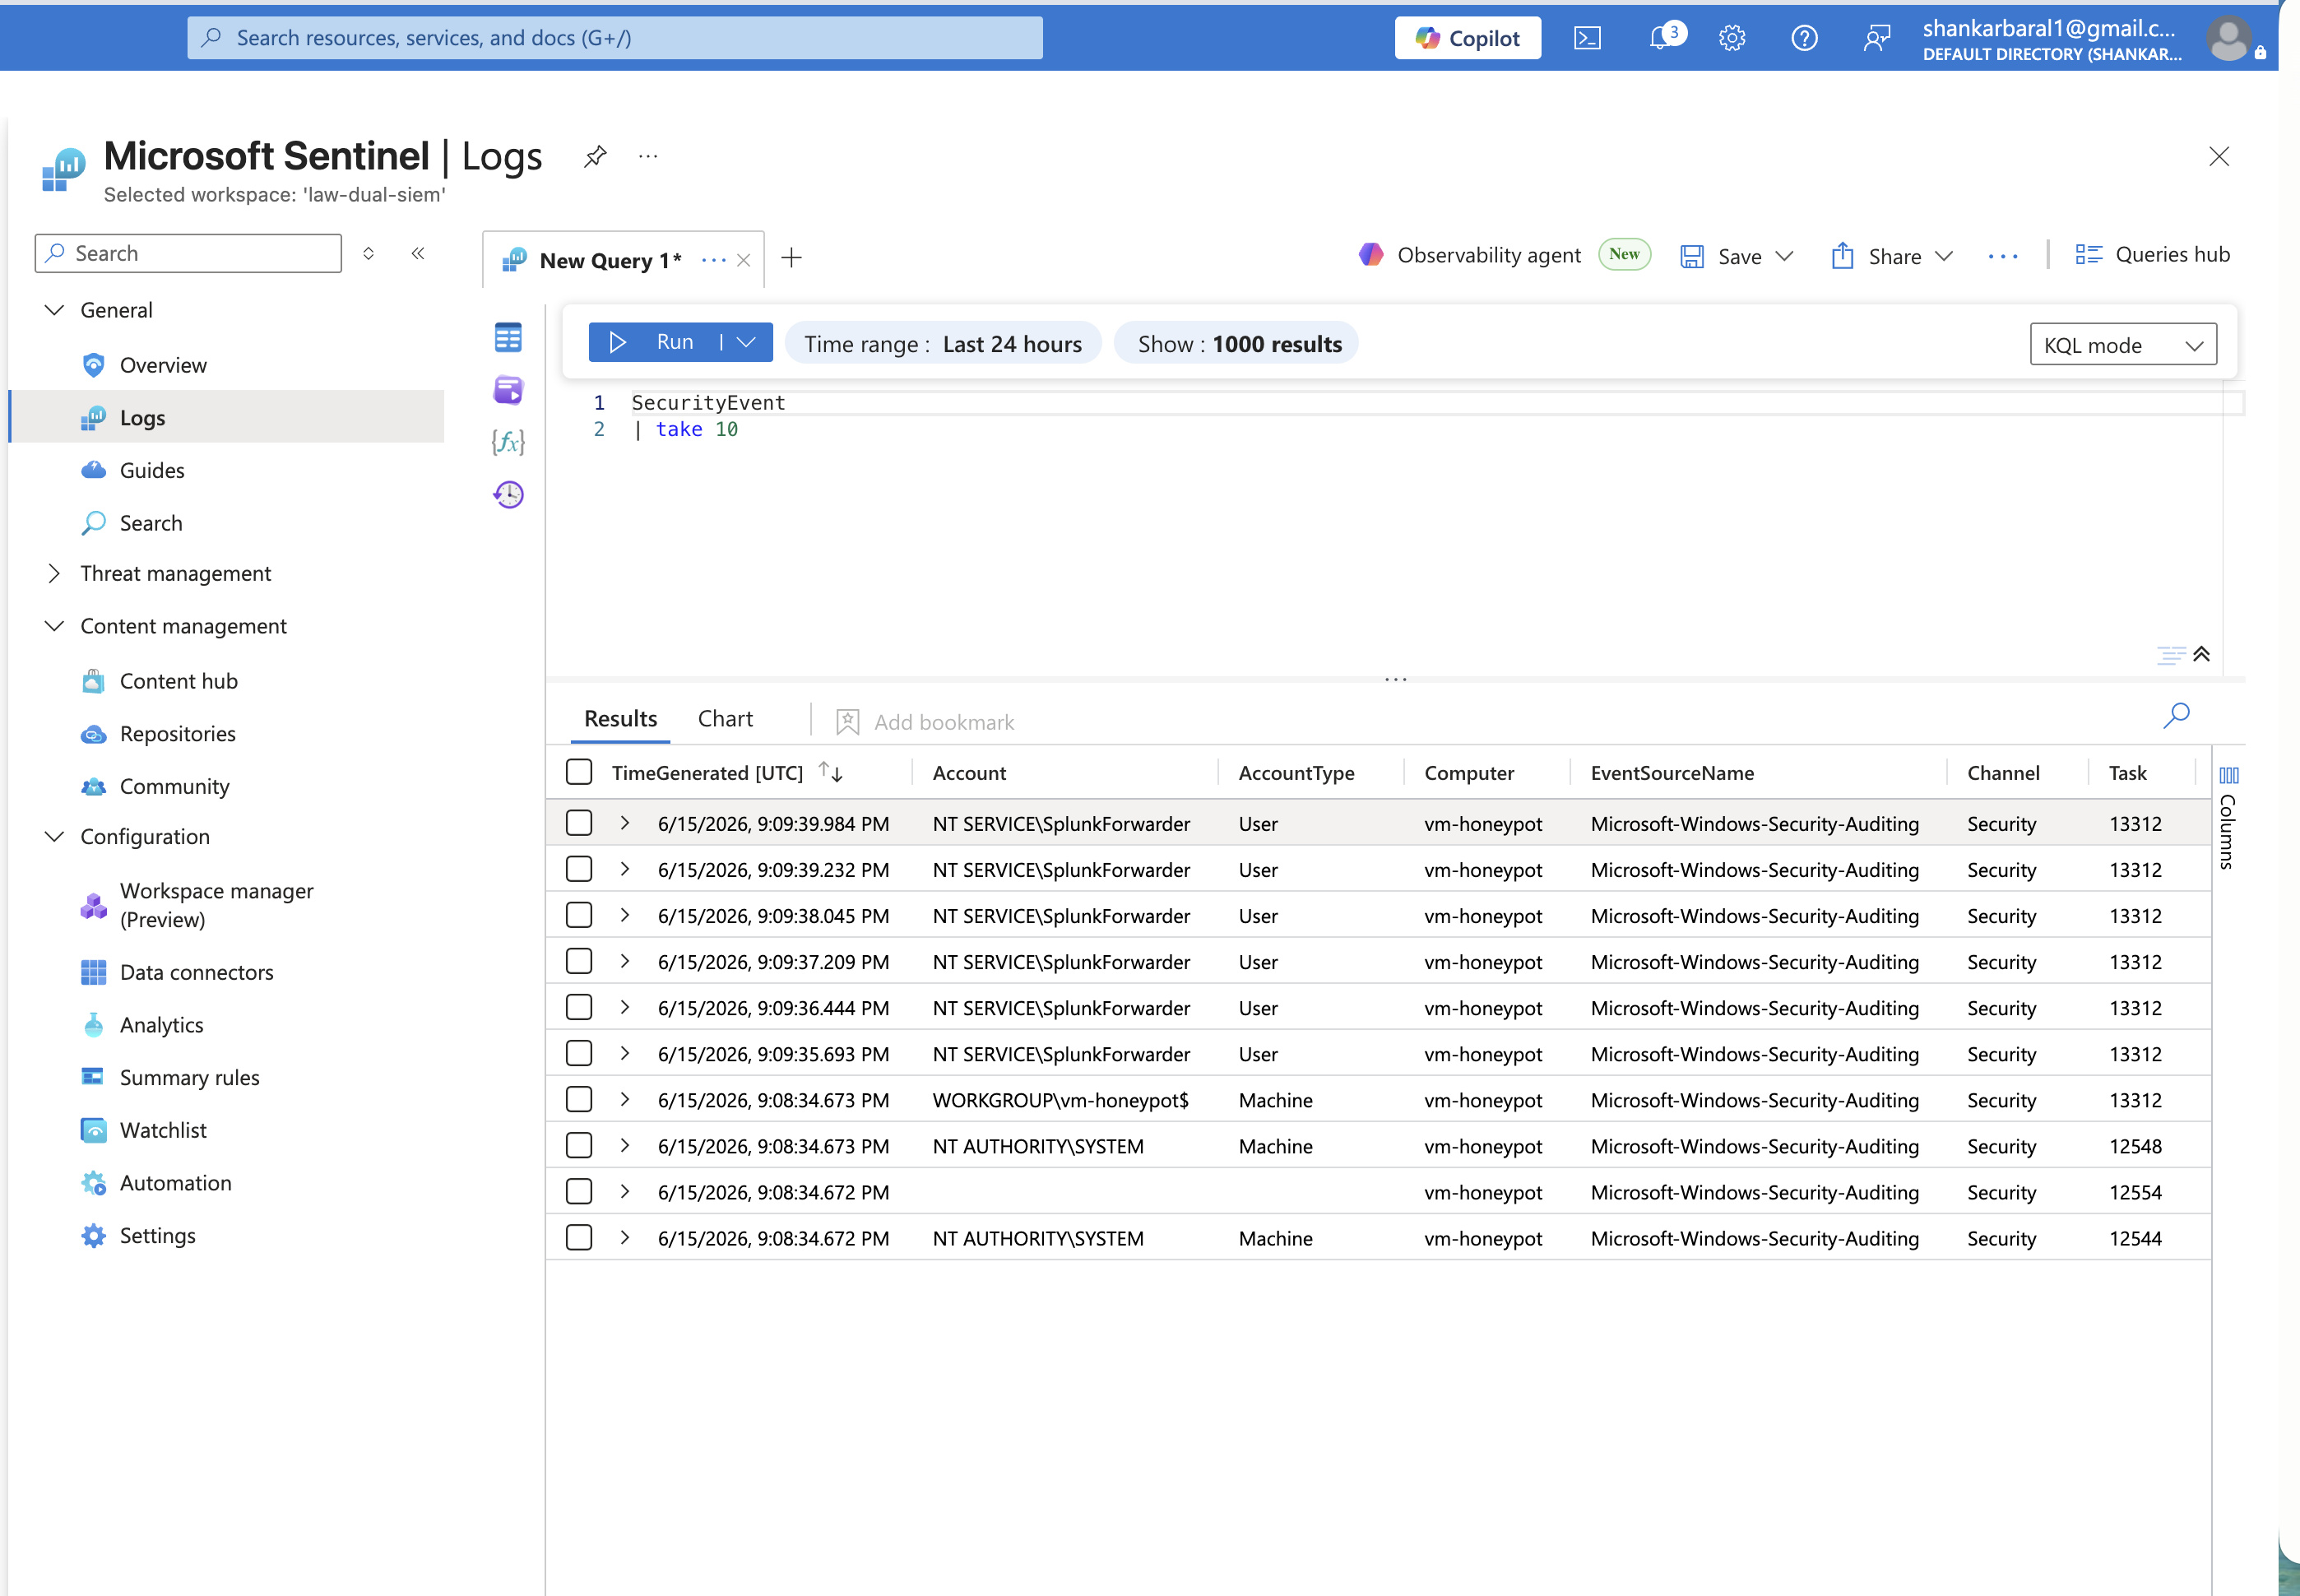Open search magnifier in results pane
2300x1596 pixels.
pyautogui.click(x=2176, y=715)
